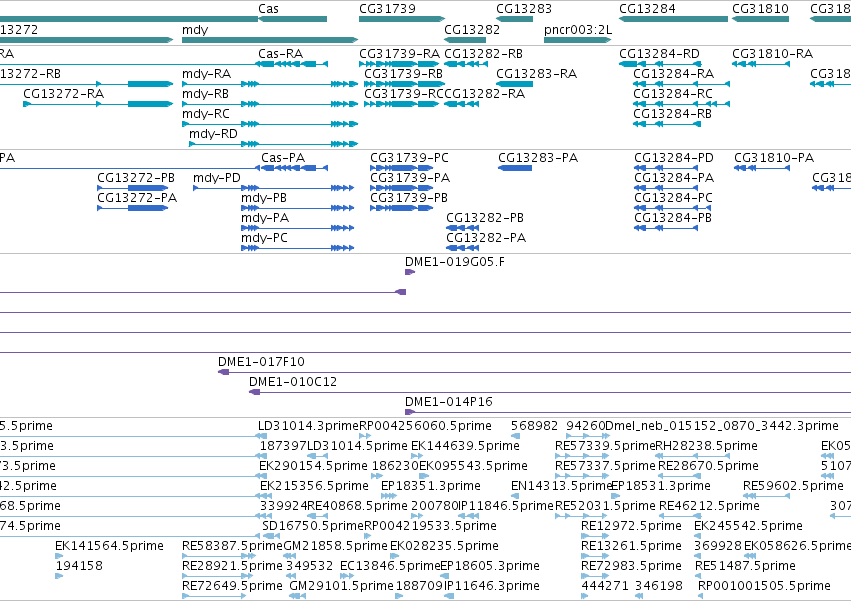Click the mdy-PC protein

(x=297, y=249)
